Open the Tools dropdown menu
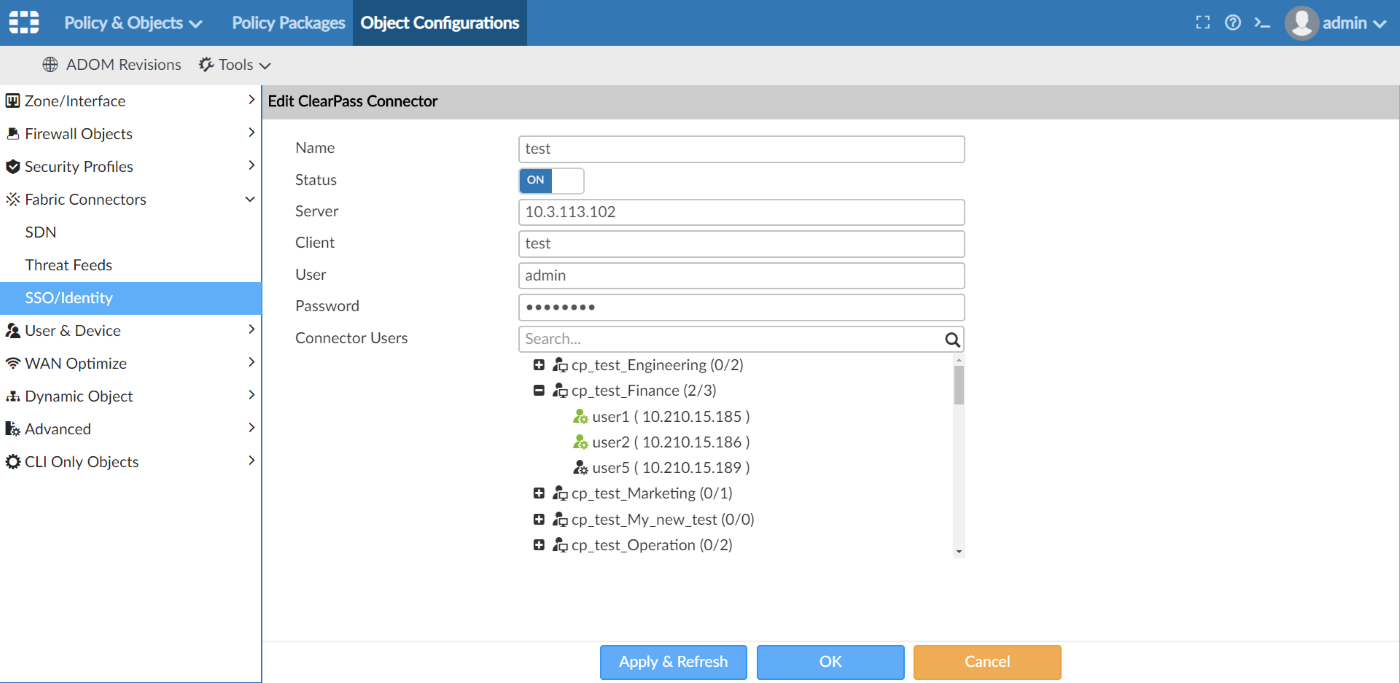Viewport: 1400px width, 683px height. click(x=235, y=65)
